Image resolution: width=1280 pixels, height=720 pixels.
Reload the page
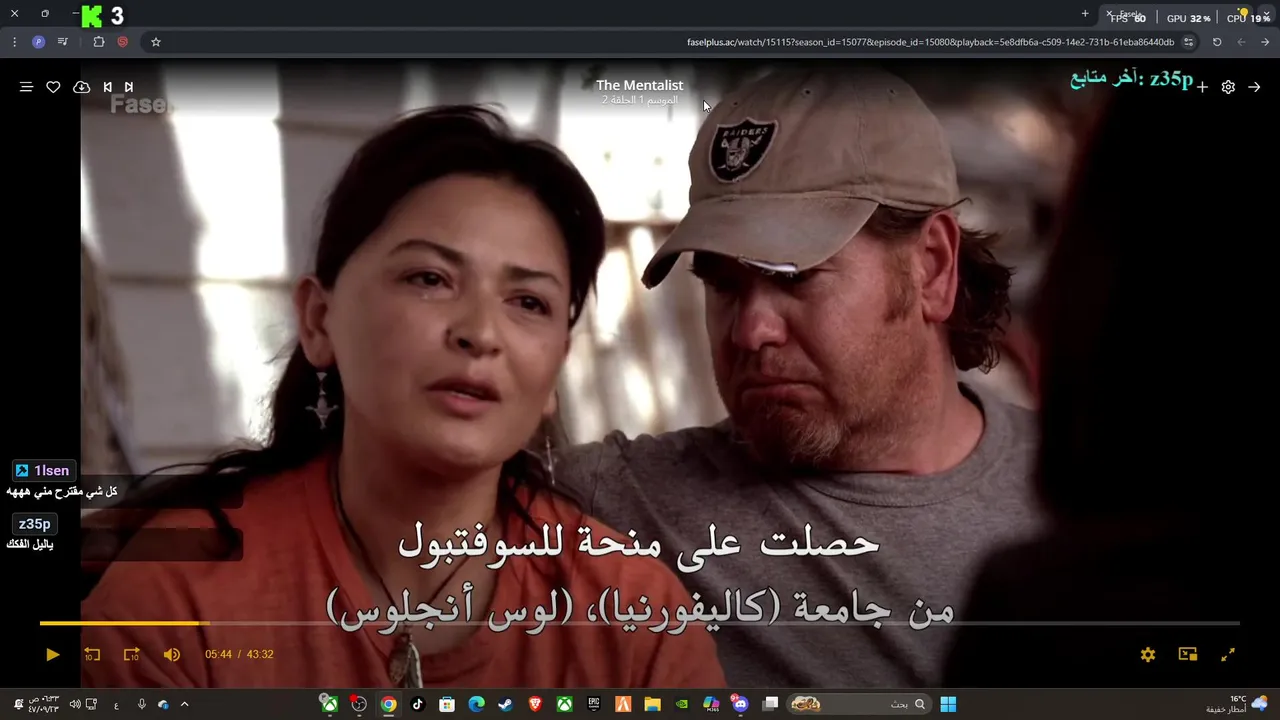pyautogui.click(x=1217, y=42)
